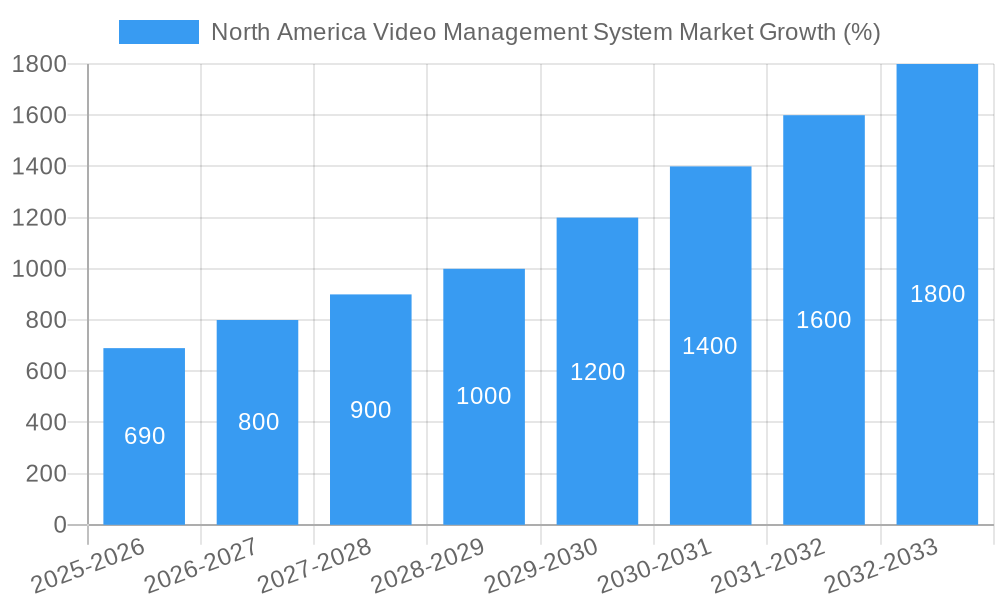Screen dimensions: 1000x600
Task: Select the 2030-2031 bar labeled 1400
Action: pos(710,346)
